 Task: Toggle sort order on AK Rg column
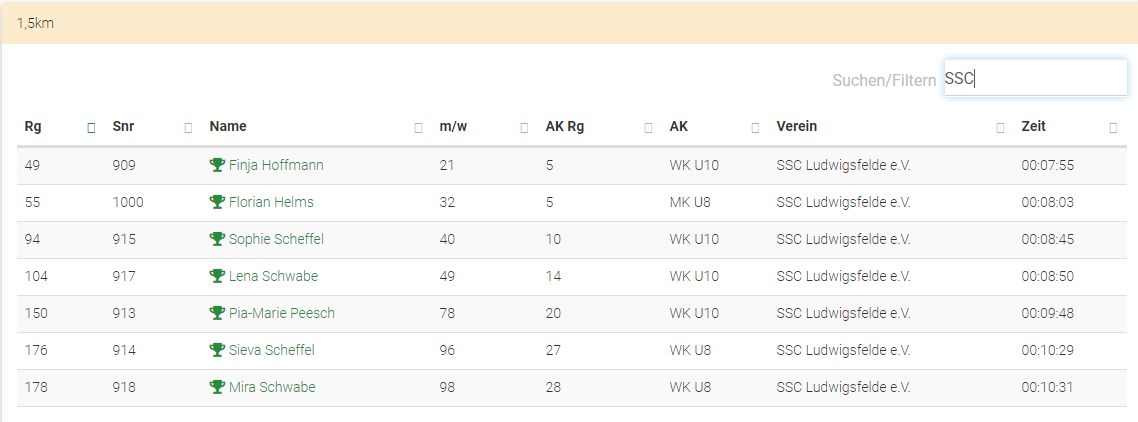click(x=648, y=128)
